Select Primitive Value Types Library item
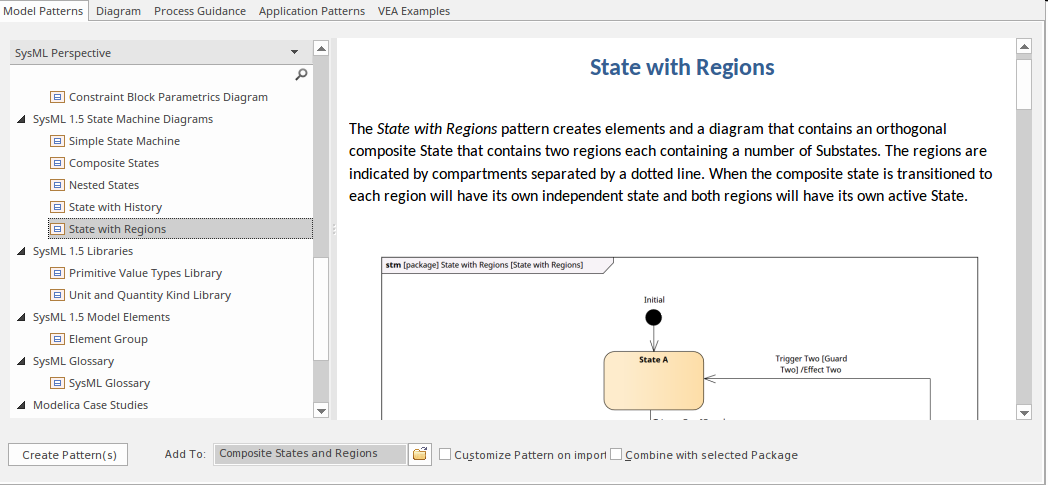Image resolution: width=1048 pixels, height=485 pixels. (x=145, y=273)
